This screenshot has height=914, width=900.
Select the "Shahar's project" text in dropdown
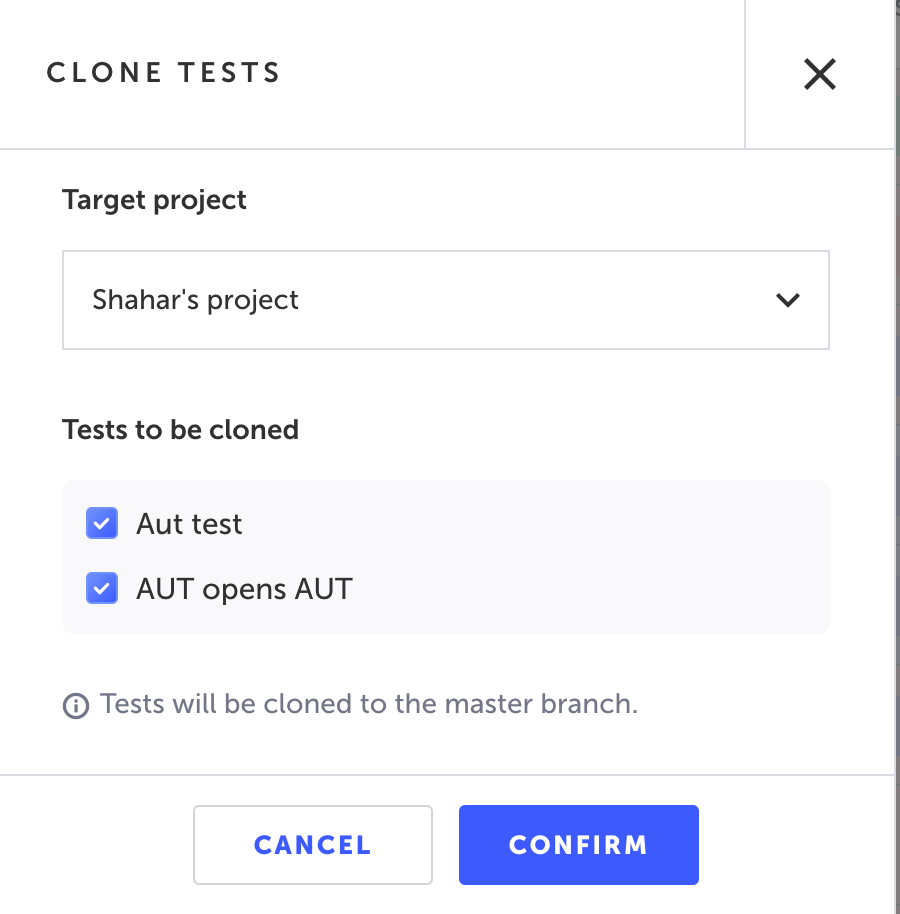click(195, 300)
